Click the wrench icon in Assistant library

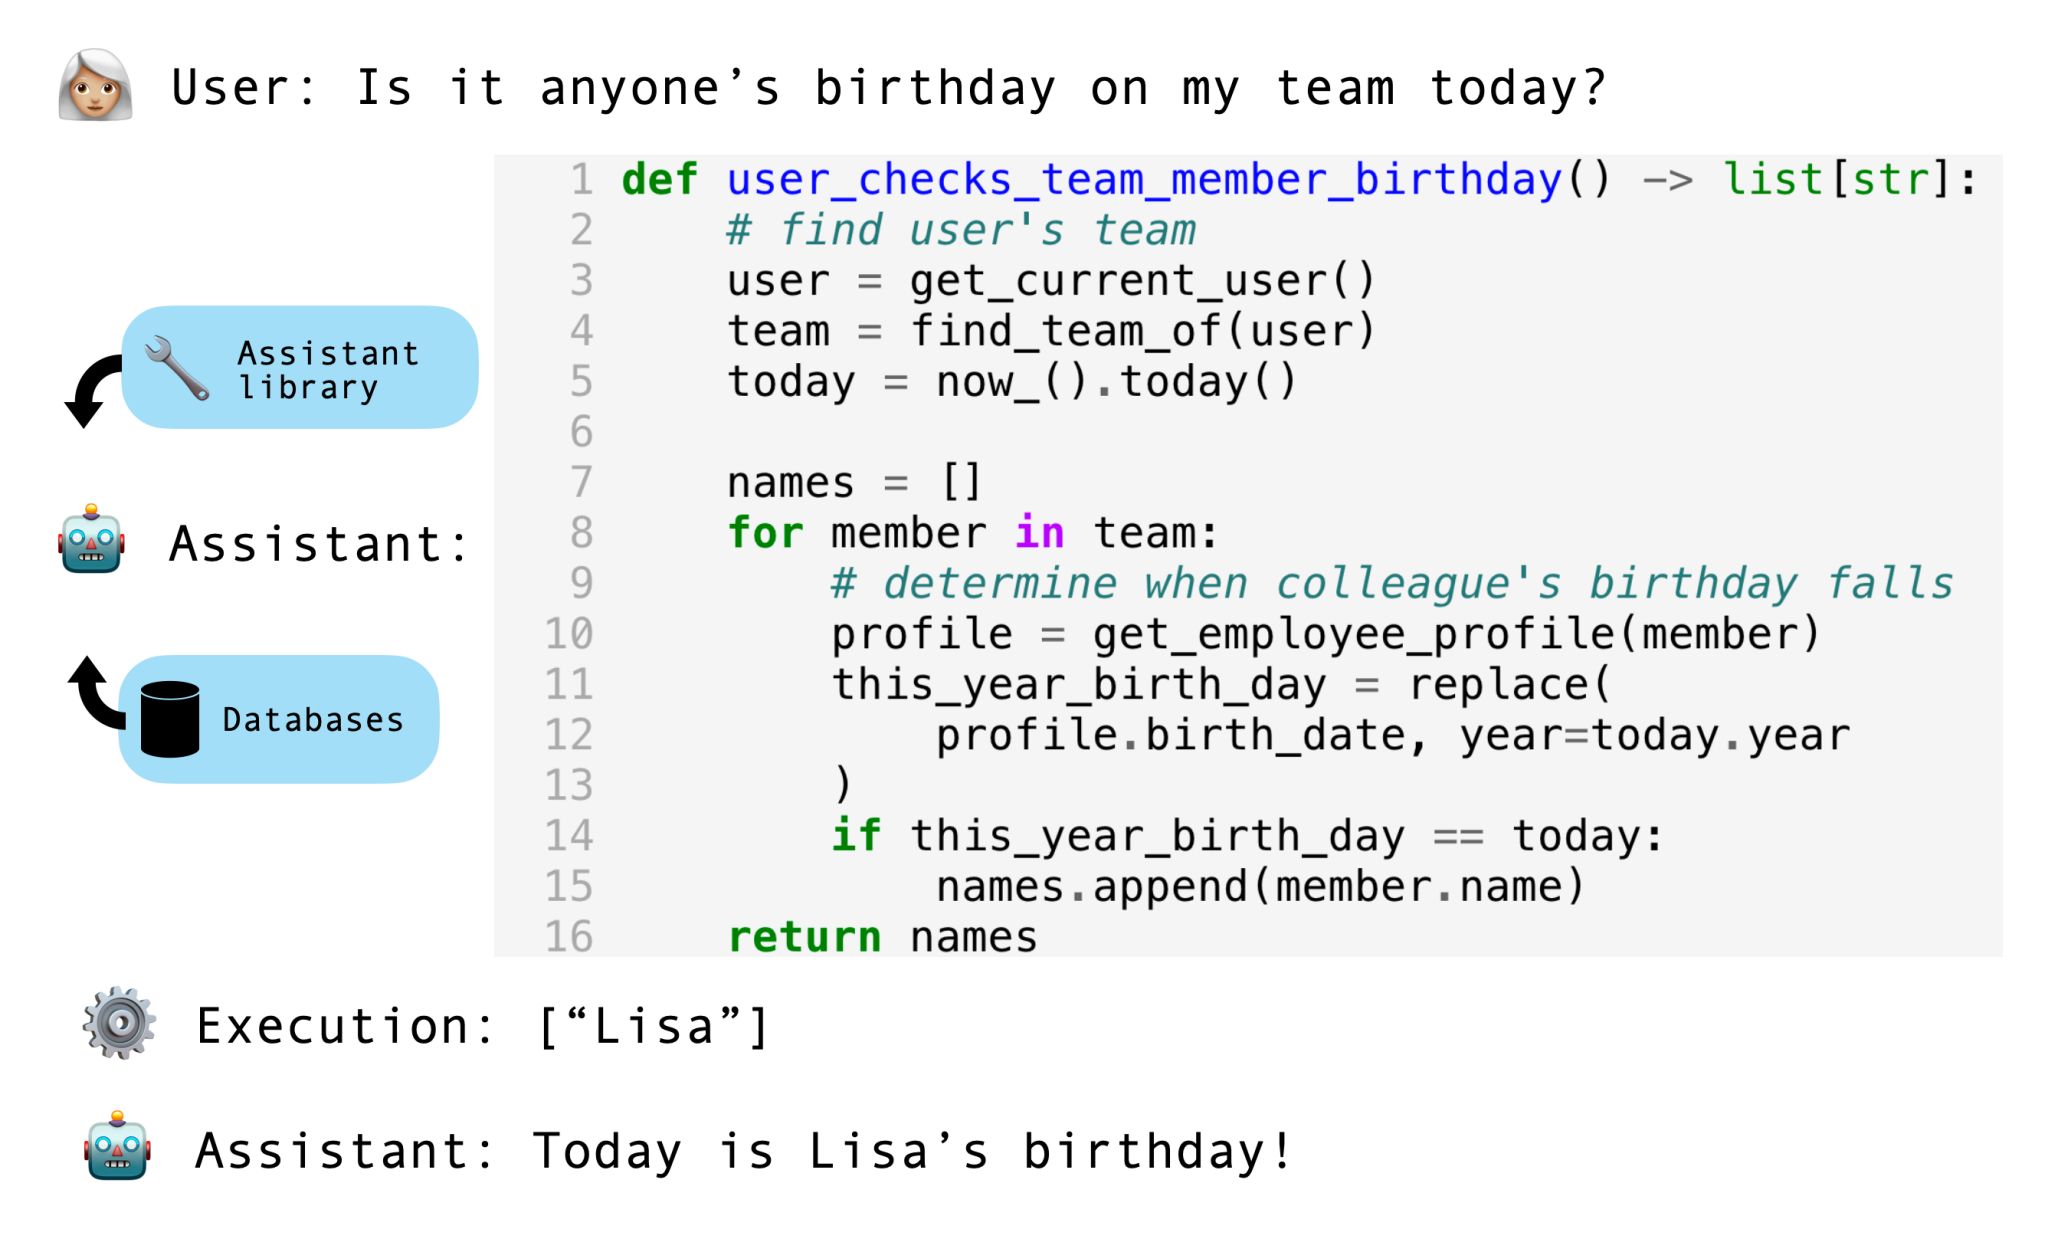click(x=177, y=368)
